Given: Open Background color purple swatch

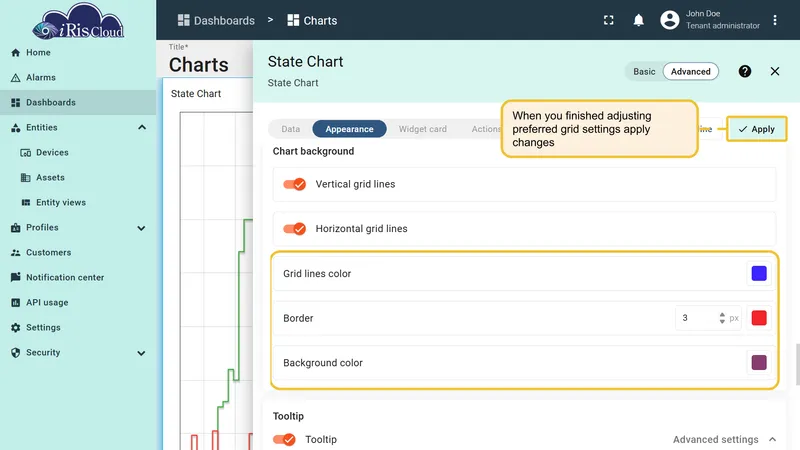Looking at the screenshot, I should tap(759, 363).
